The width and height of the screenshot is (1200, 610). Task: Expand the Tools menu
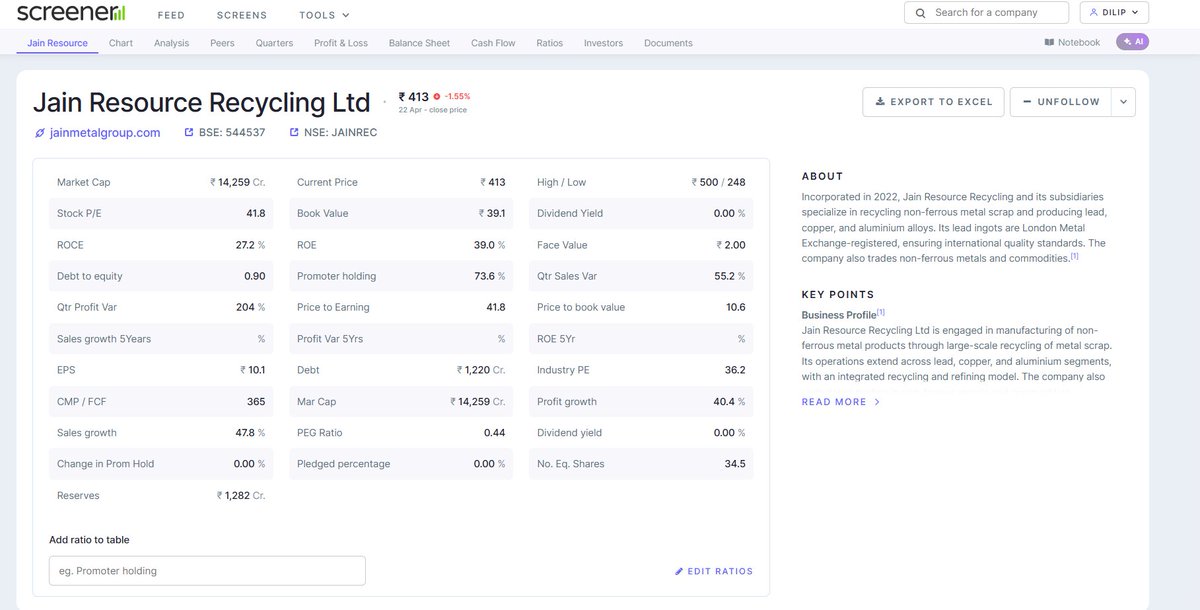pos(325,15)
